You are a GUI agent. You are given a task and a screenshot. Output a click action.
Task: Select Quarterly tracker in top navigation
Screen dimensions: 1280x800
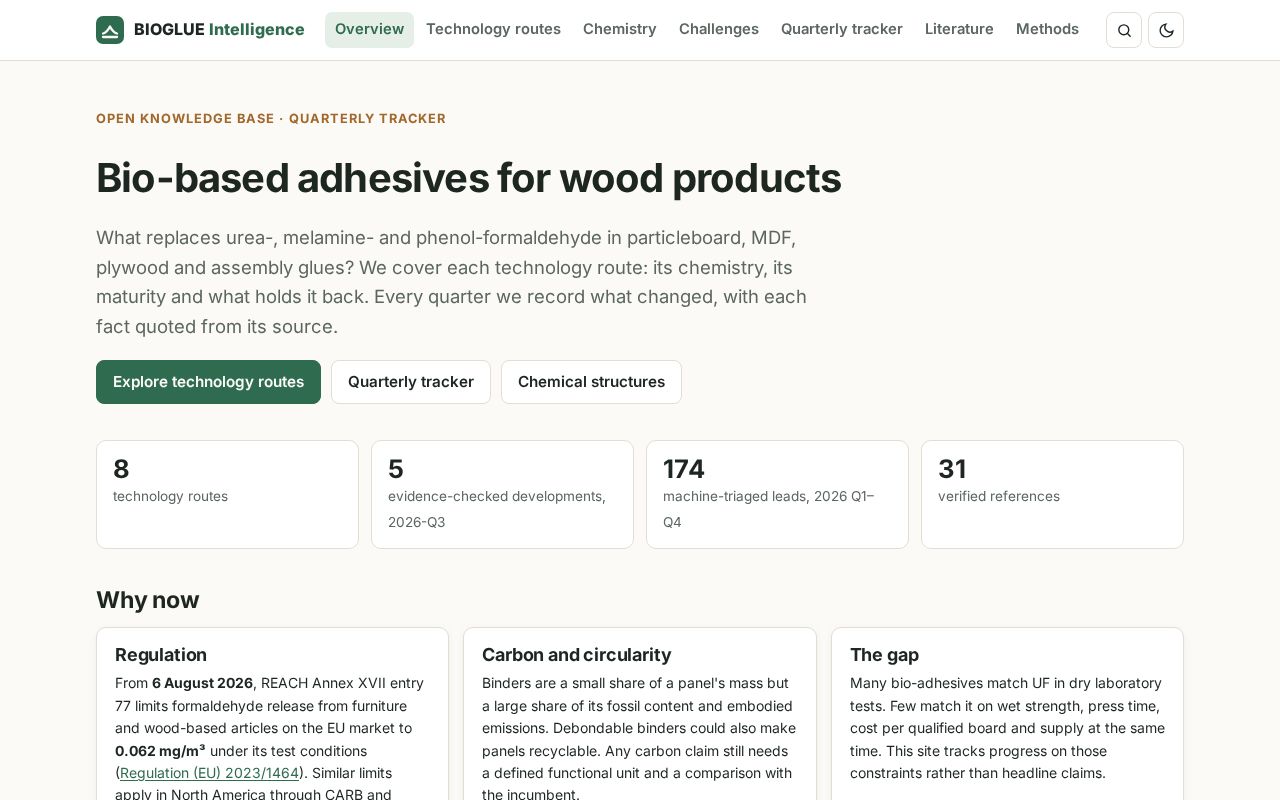(x=842, y=30)
